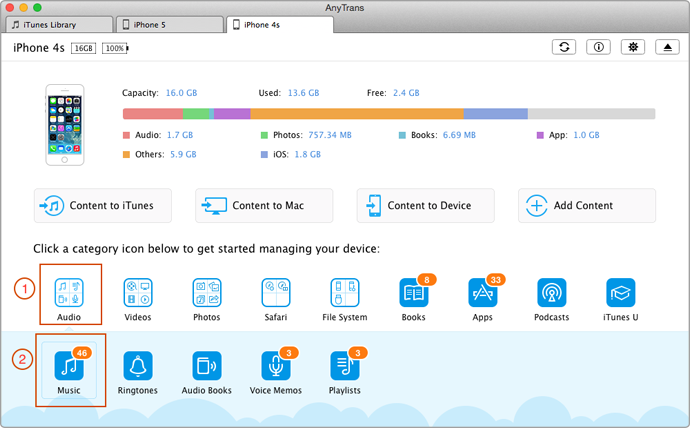Select the iPhone 4s tab

click(x=280, y=25)
